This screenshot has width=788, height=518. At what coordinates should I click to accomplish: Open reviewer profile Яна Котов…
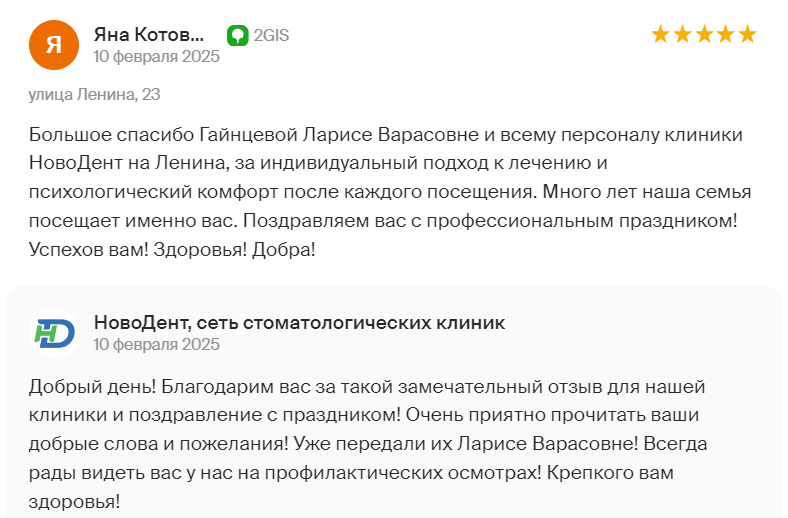[x=149, y=35]
